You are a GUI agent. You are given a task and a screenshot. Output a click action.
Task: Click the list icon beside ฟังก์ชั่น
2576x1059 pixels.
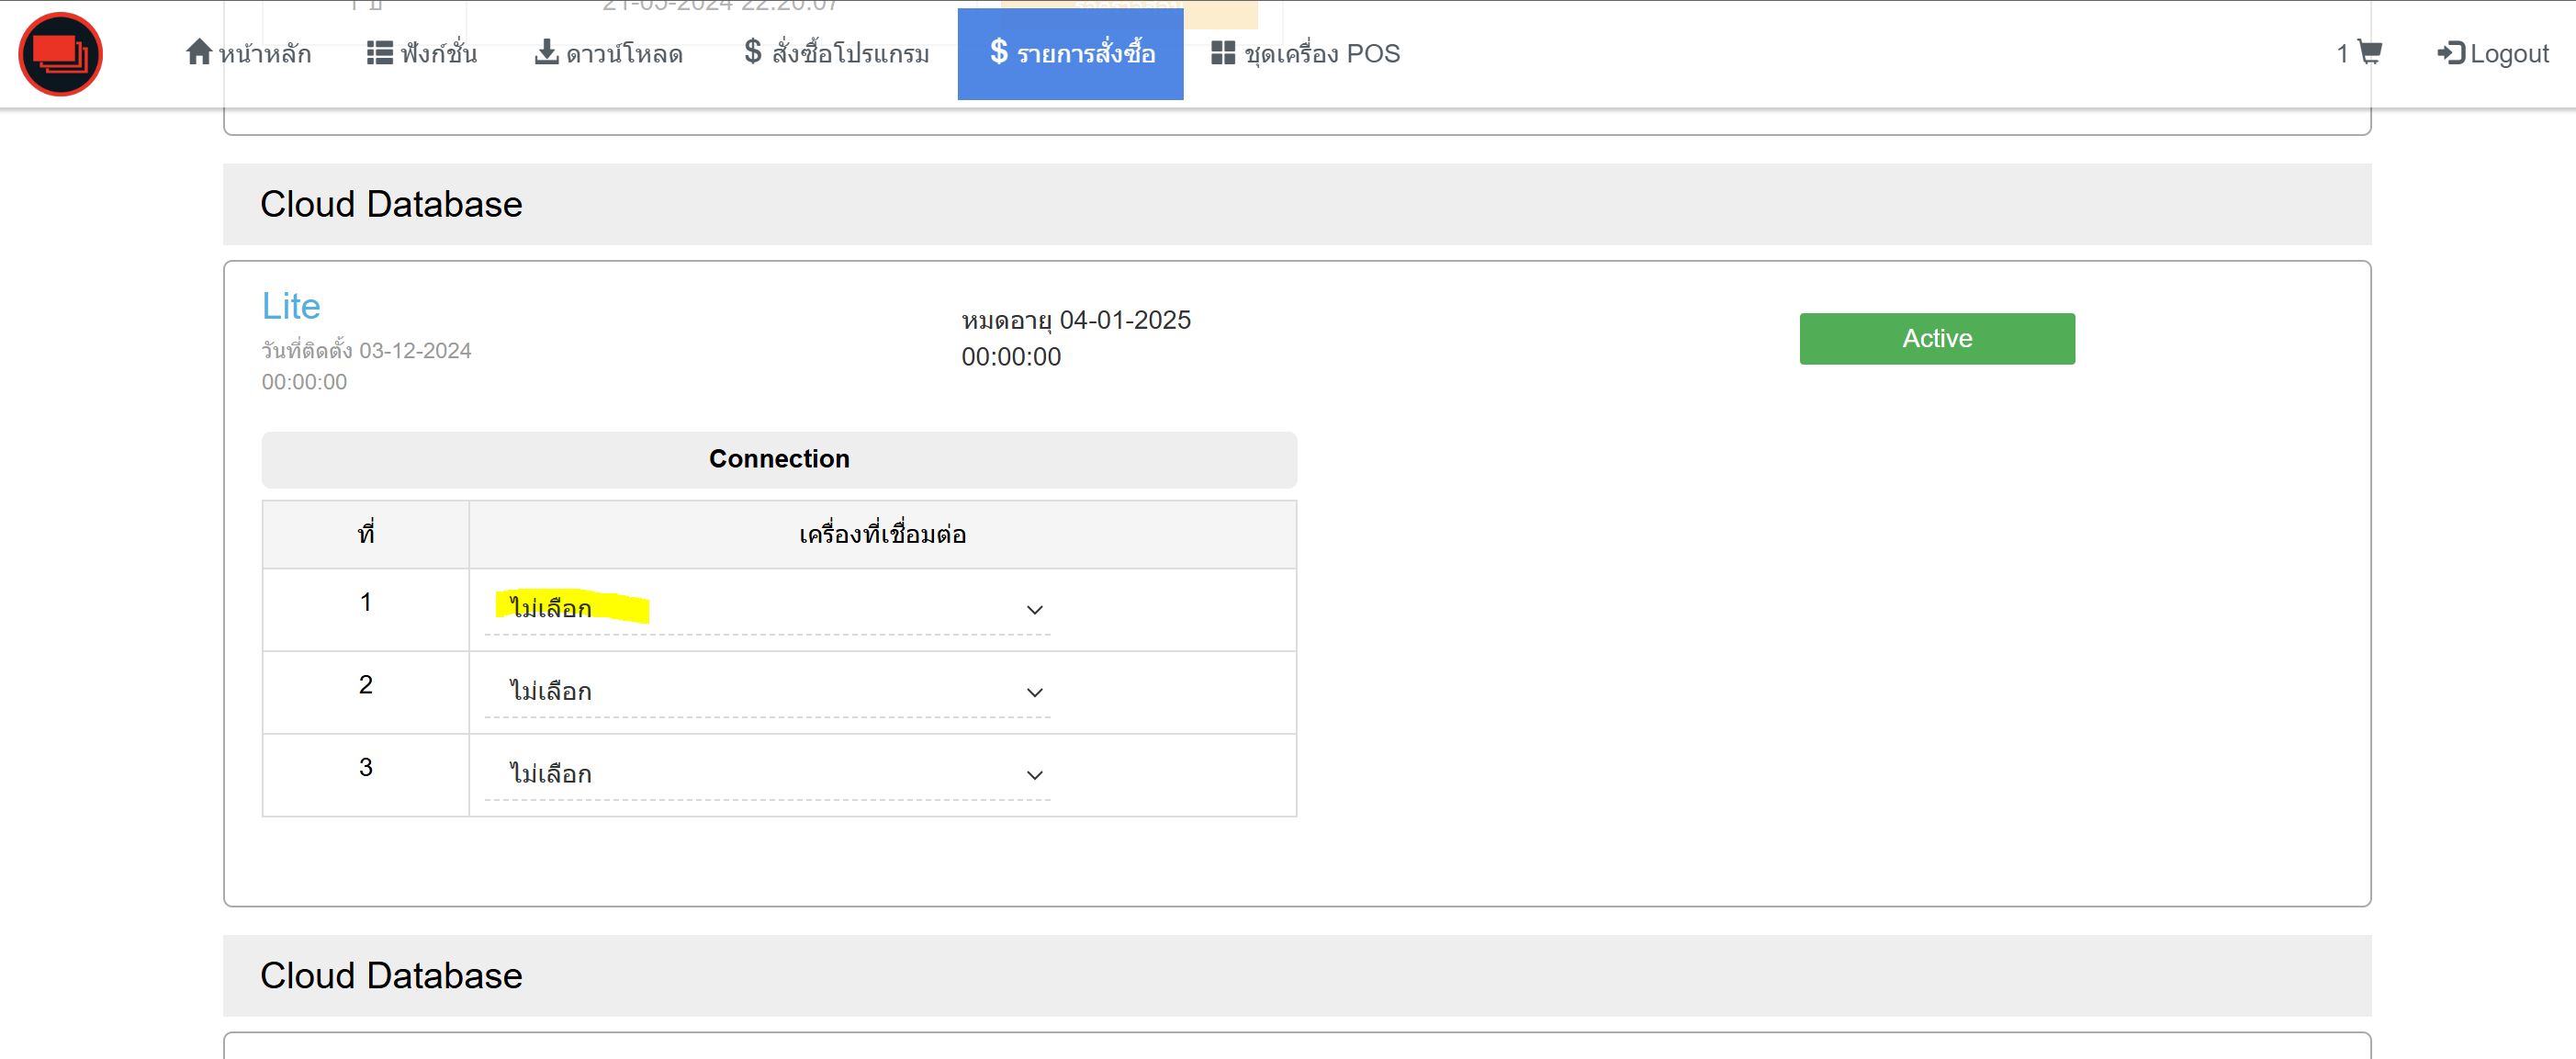(x=379, y=52)
